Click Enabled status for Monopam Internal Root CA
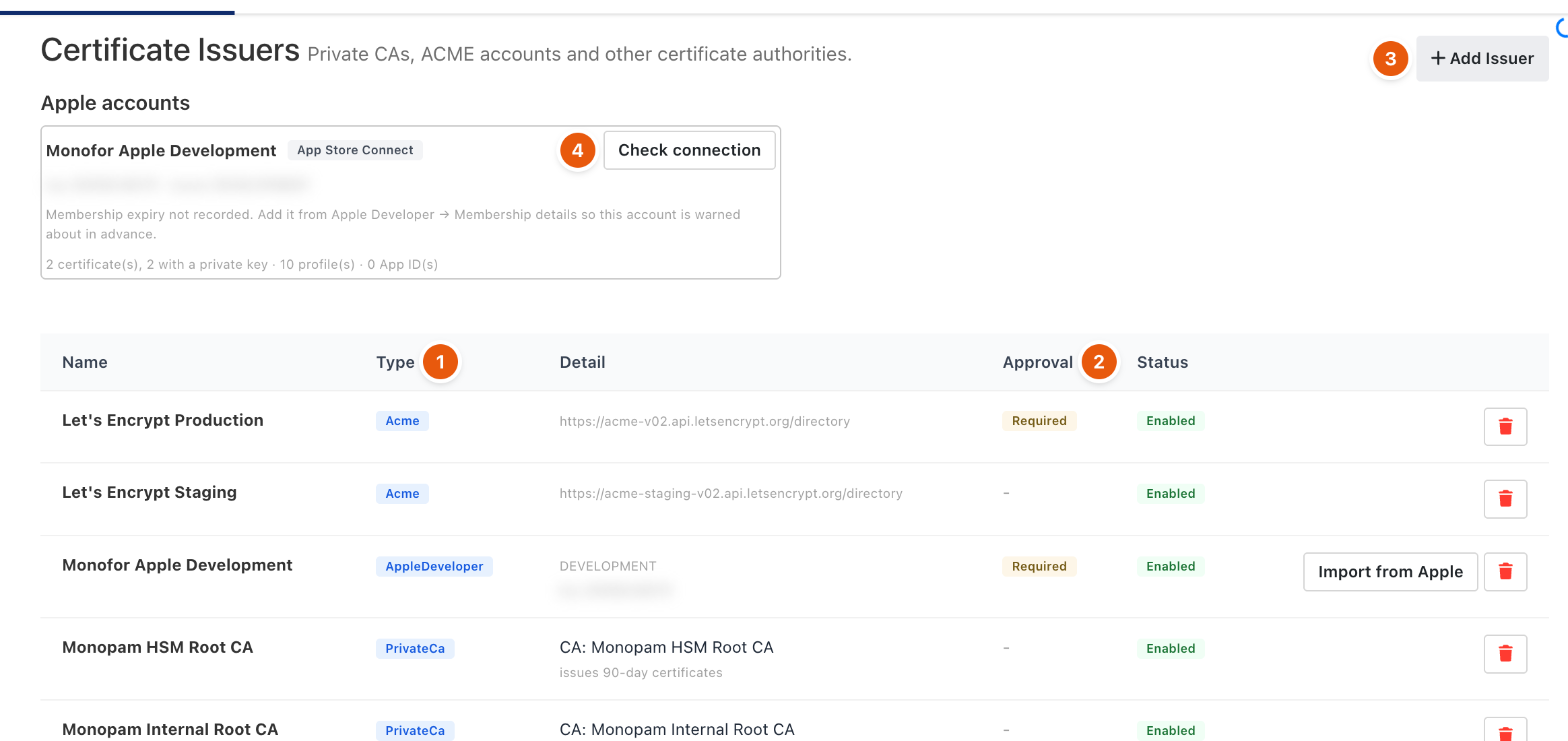This screenshot has width=1568, height=741. (x=1171, y=730)
